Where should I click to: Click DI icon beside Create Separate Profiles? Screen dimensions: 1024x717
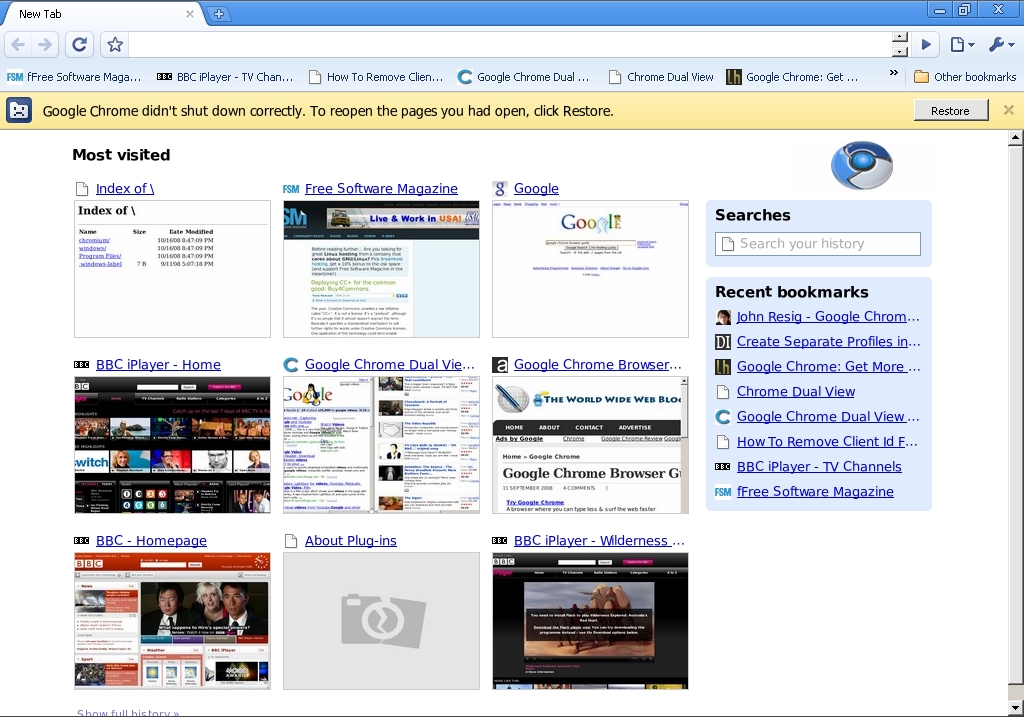[x=723, y=342]
